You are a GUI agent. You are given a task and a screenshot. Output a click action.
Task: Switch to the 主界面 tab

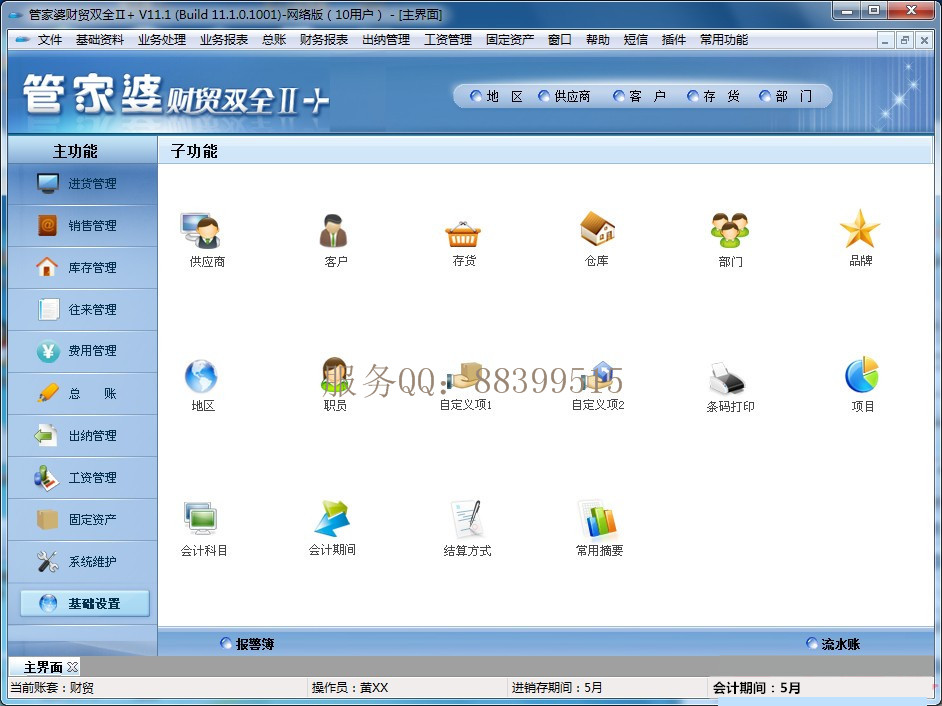[43, 667]
